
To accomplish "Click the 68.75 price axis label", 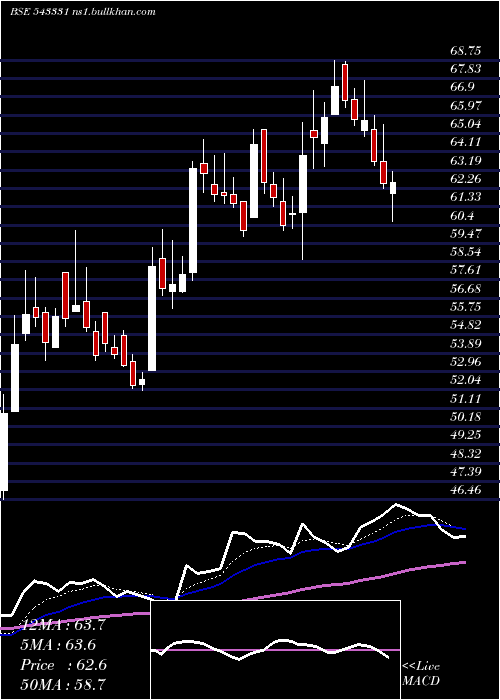I will [x=466, y=51].
